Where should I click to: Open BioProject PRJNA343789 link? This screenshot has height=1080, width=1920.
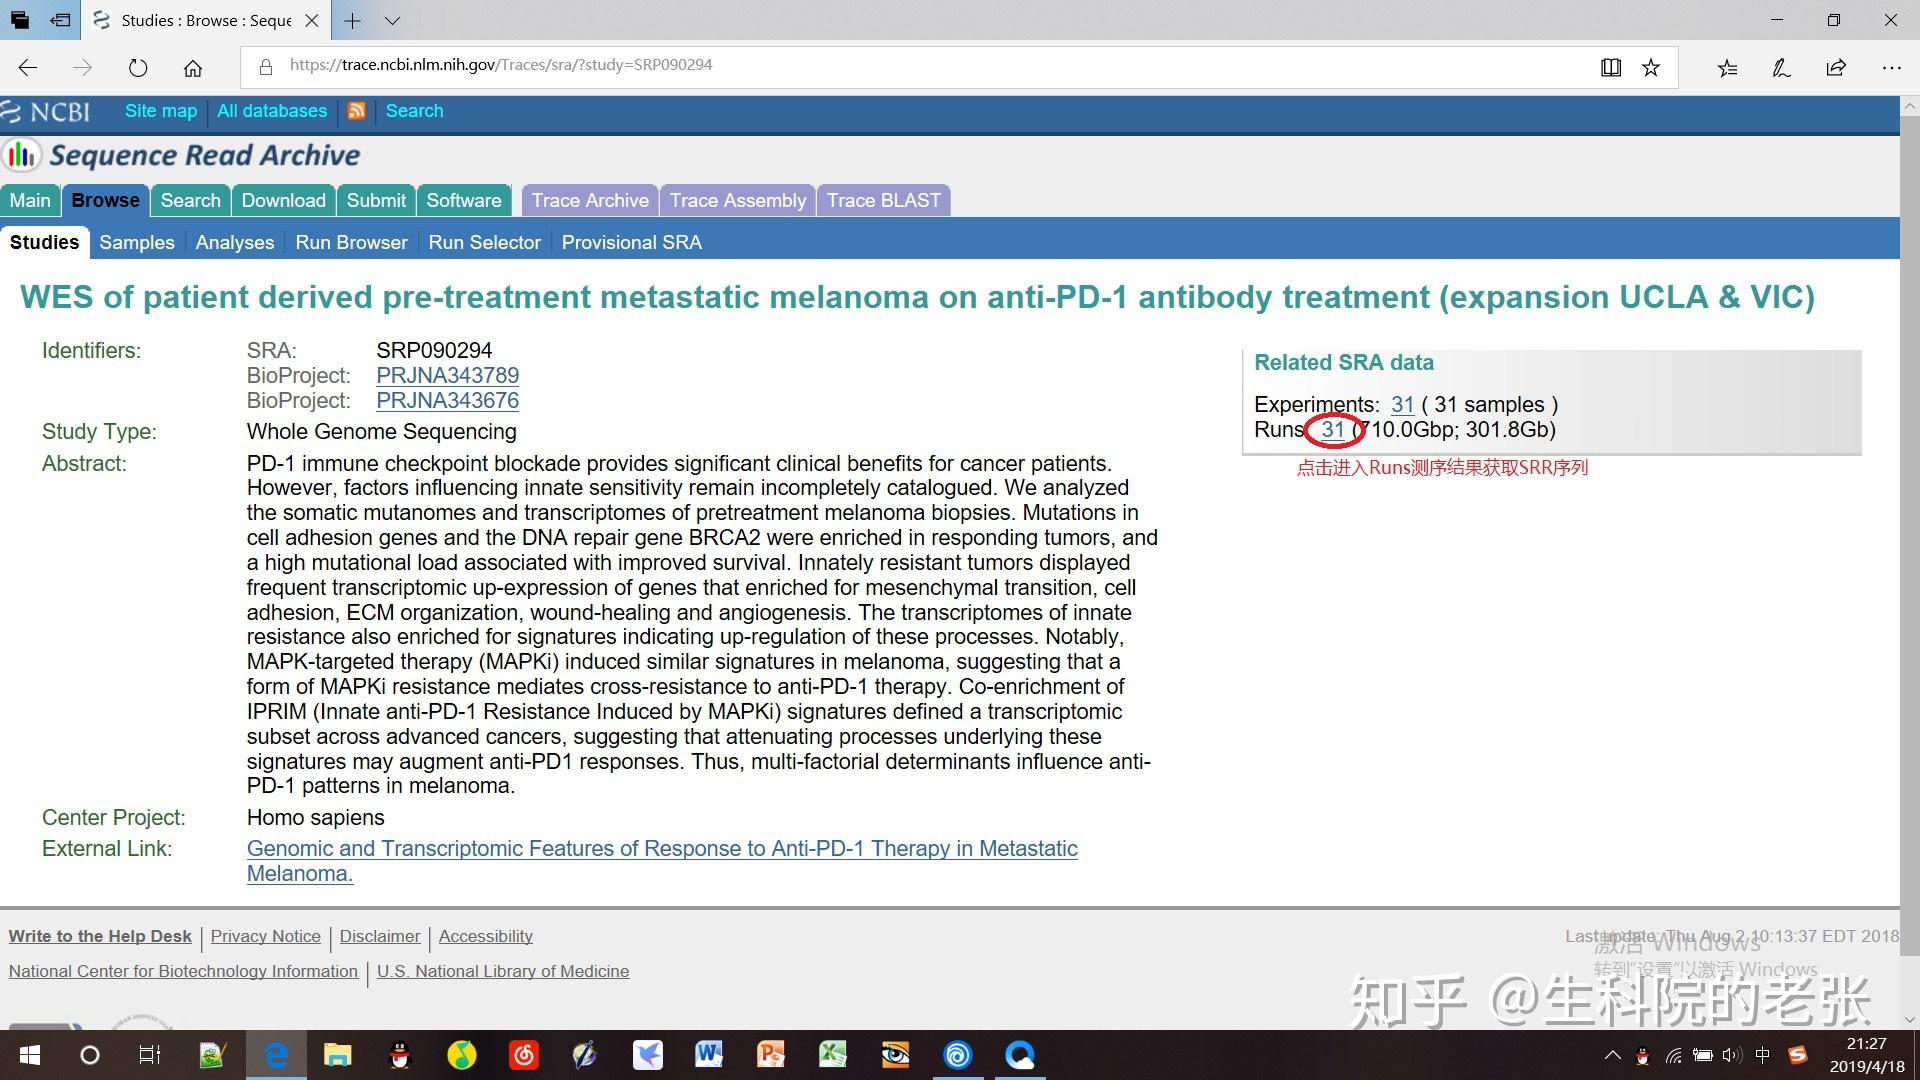pyautogui.click(x=447, y=375)
